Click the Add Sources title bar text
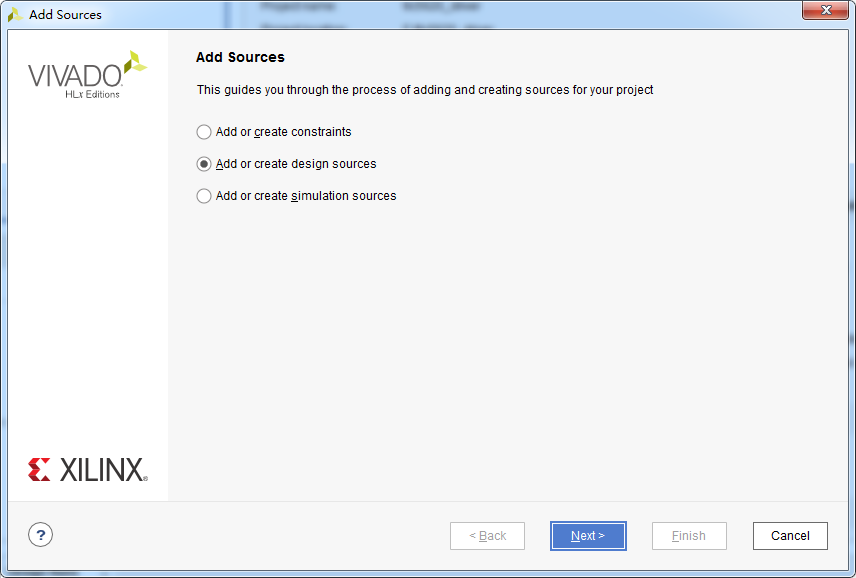856x578 pixels. (x=65, y=15)
